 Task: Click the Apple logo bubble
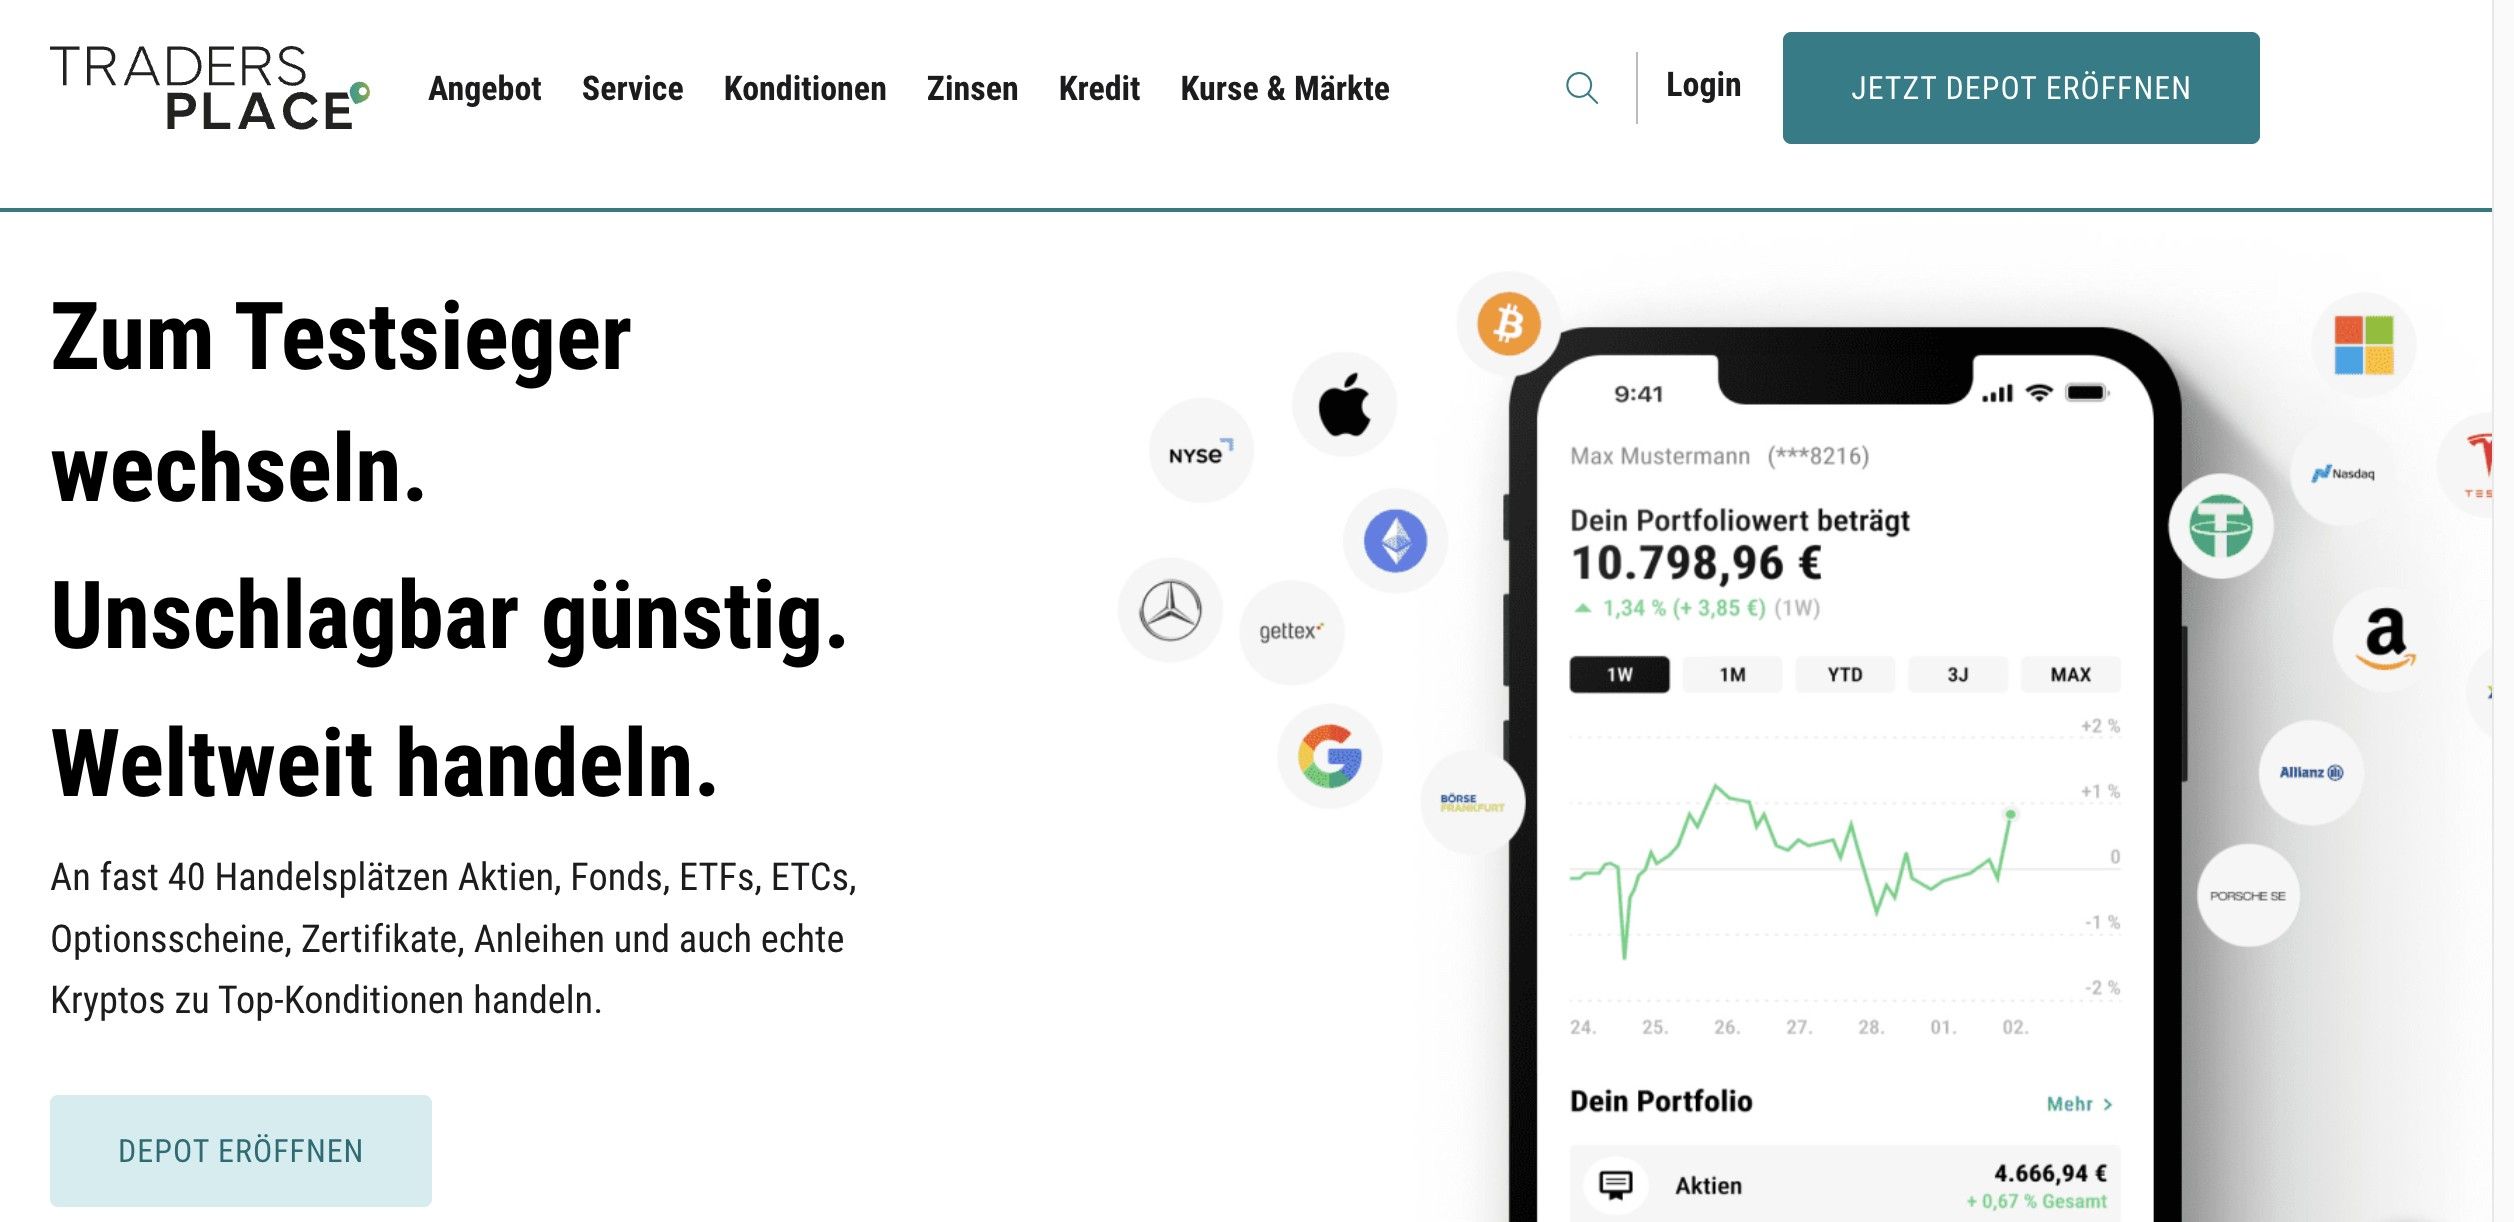coord(1344,405)
